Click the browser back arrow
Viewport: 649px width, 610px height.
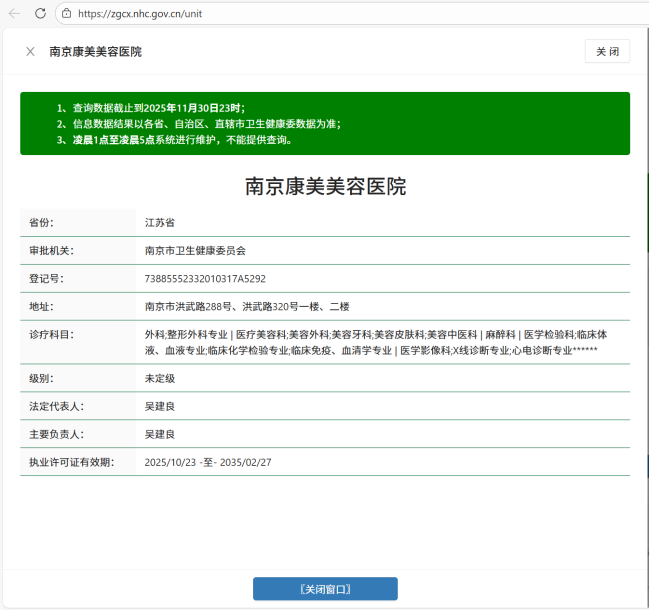click(x=14, y=13)
